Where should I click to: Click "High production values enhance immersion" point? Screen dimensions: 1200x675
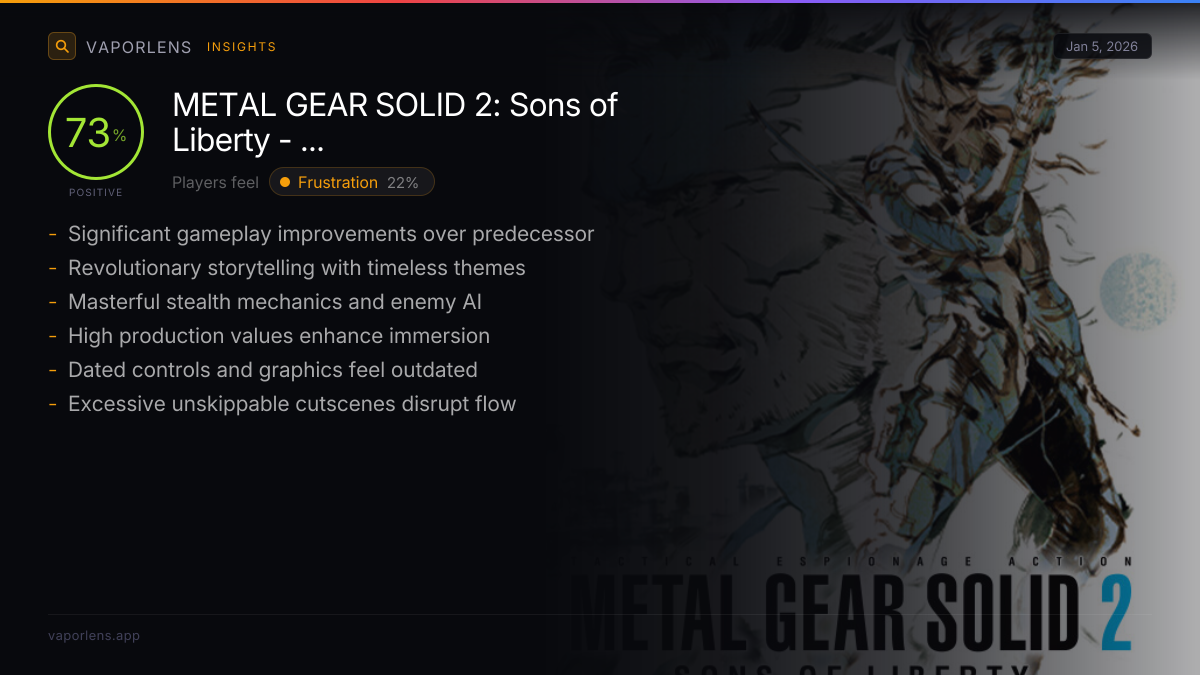[278, 336]
